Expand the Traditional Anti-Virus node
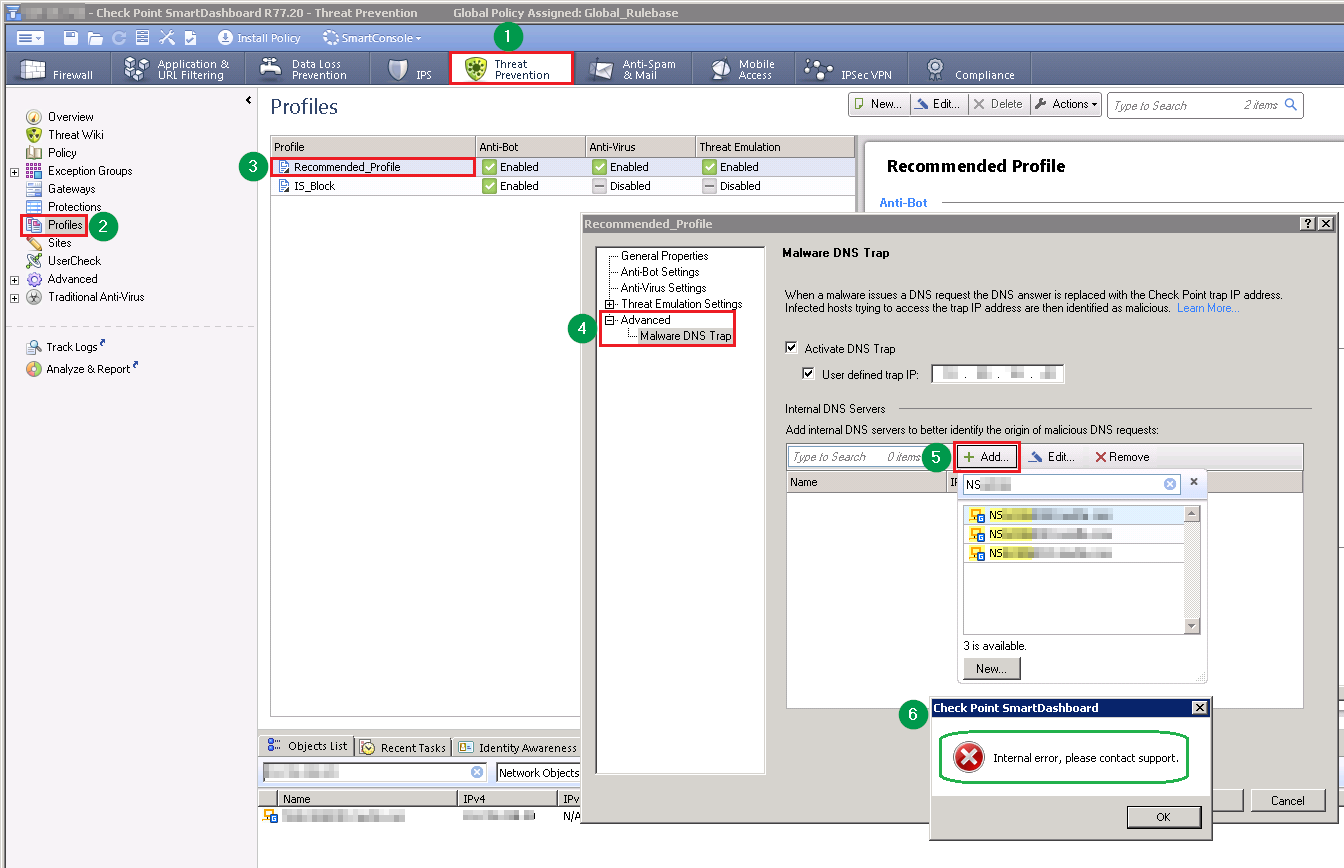Viewport: 1344px width, 868px height. tap(14, 298)
